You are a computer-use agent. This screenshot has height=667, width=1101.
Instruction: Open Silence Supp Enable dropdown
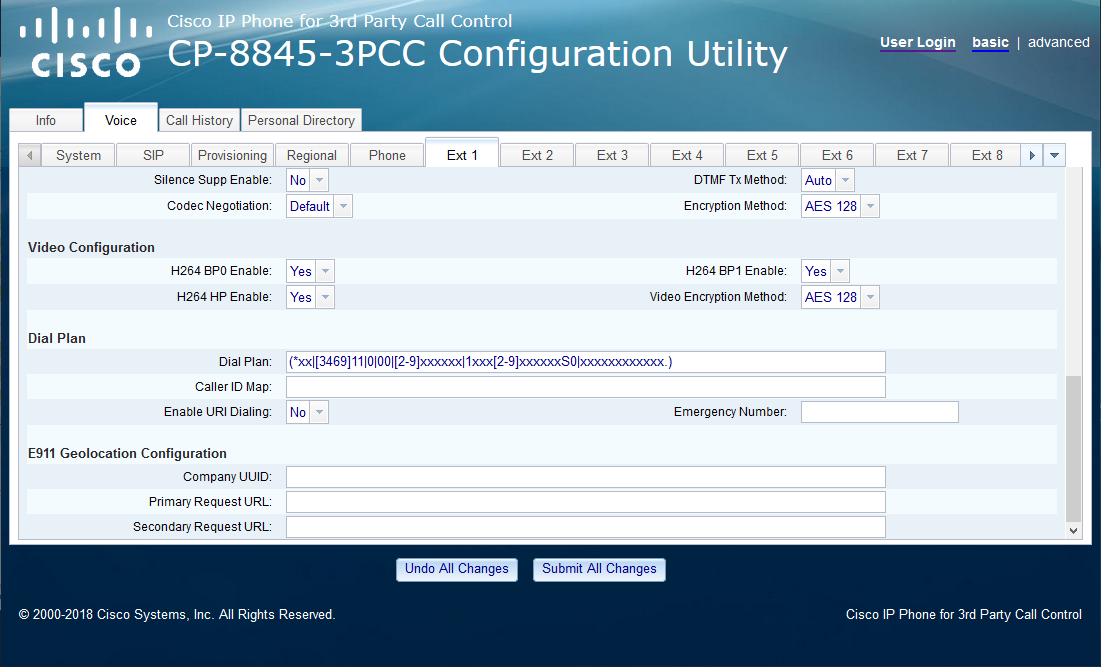point(307,181)
